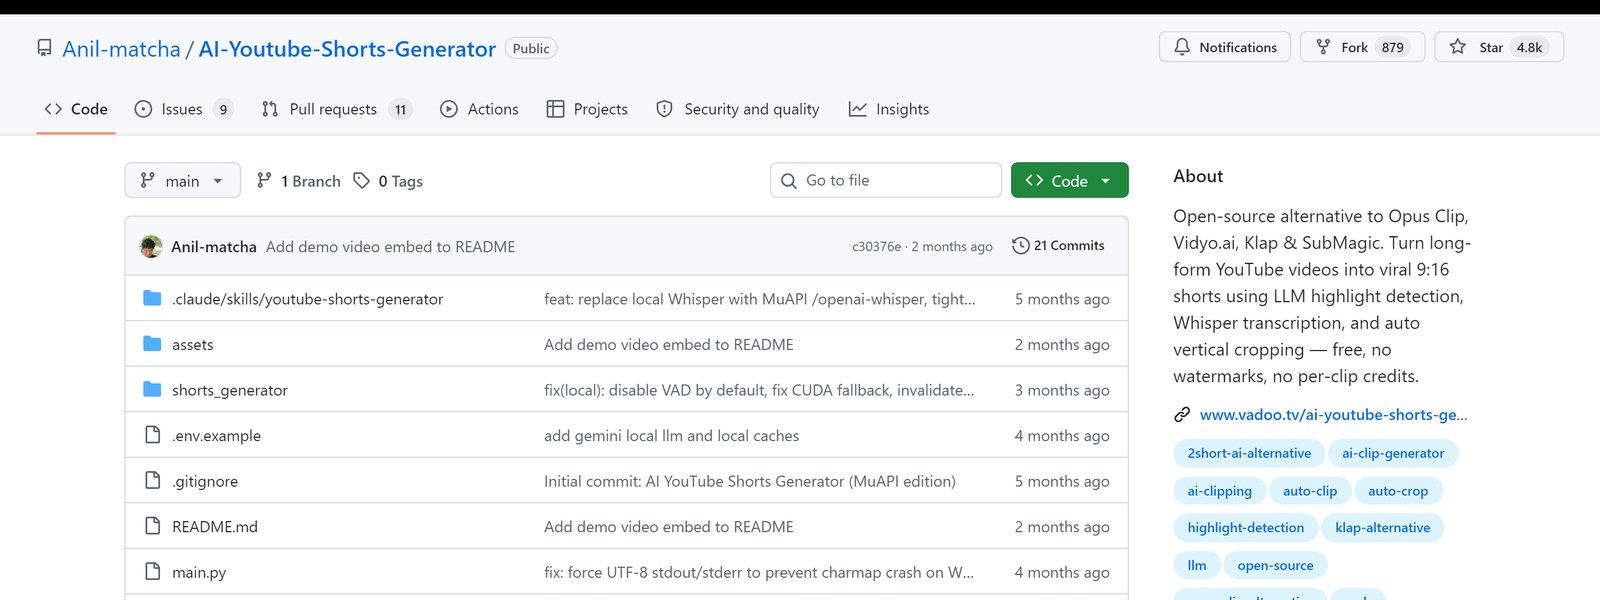
Task: Open the Issues tab
Action: 184,109
